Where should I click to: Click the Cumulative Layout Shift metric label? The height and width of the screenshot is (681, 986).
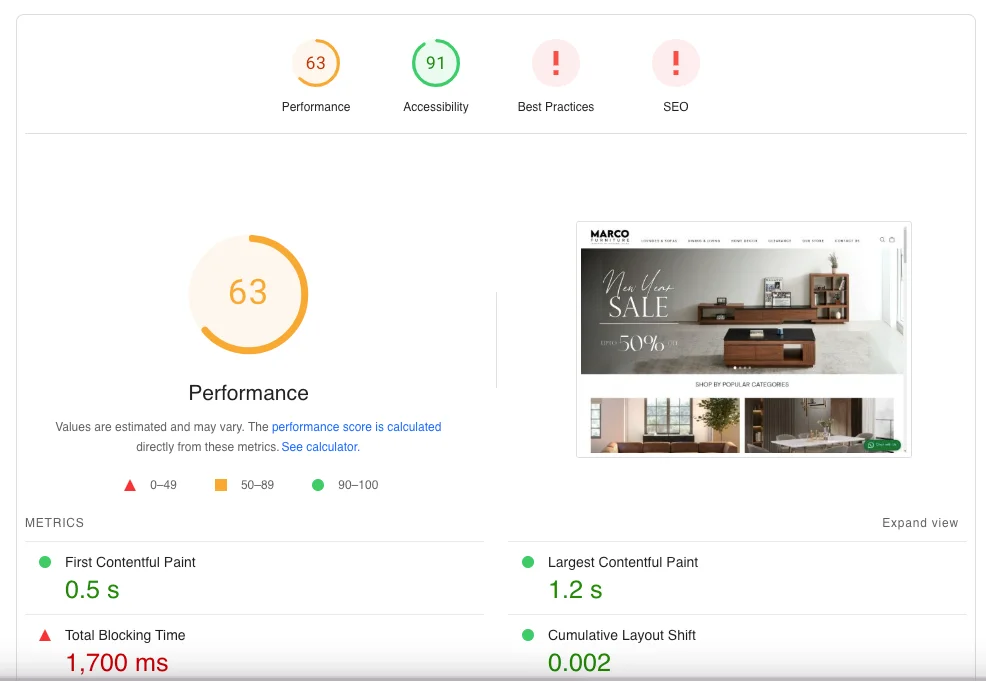(621, 635)
